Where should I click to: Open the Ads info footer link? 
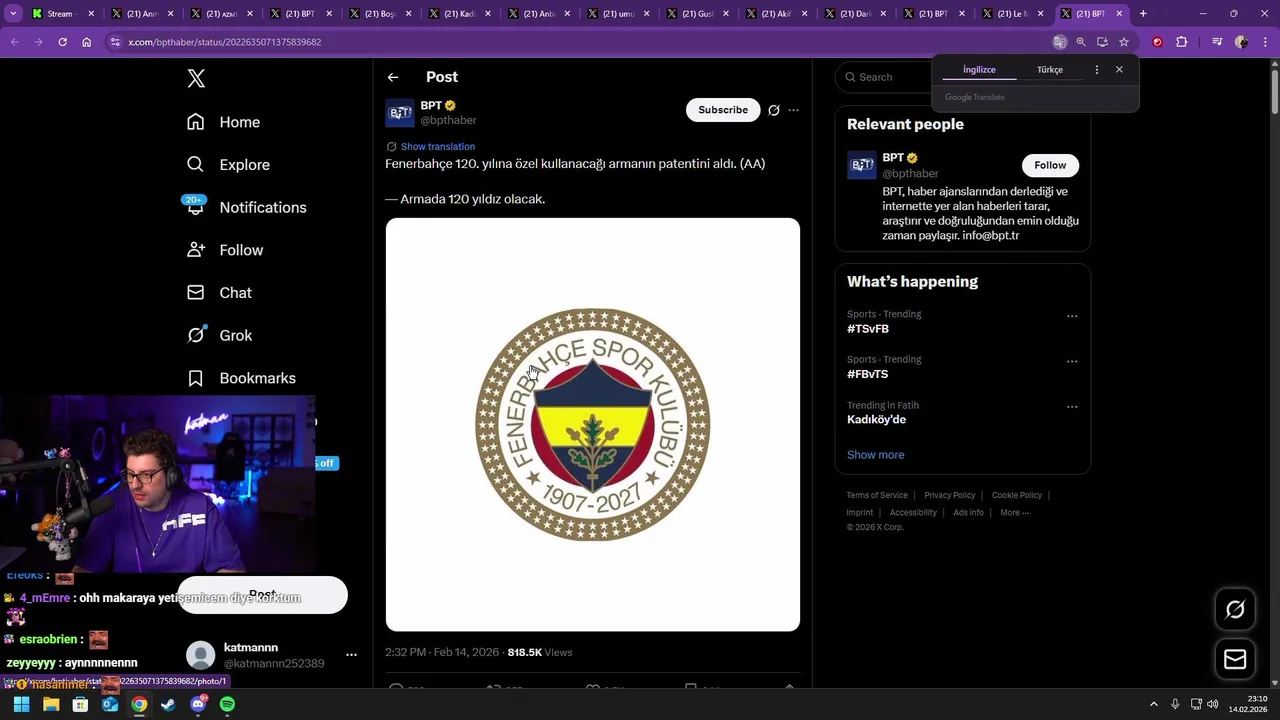[x=968, y=513]
